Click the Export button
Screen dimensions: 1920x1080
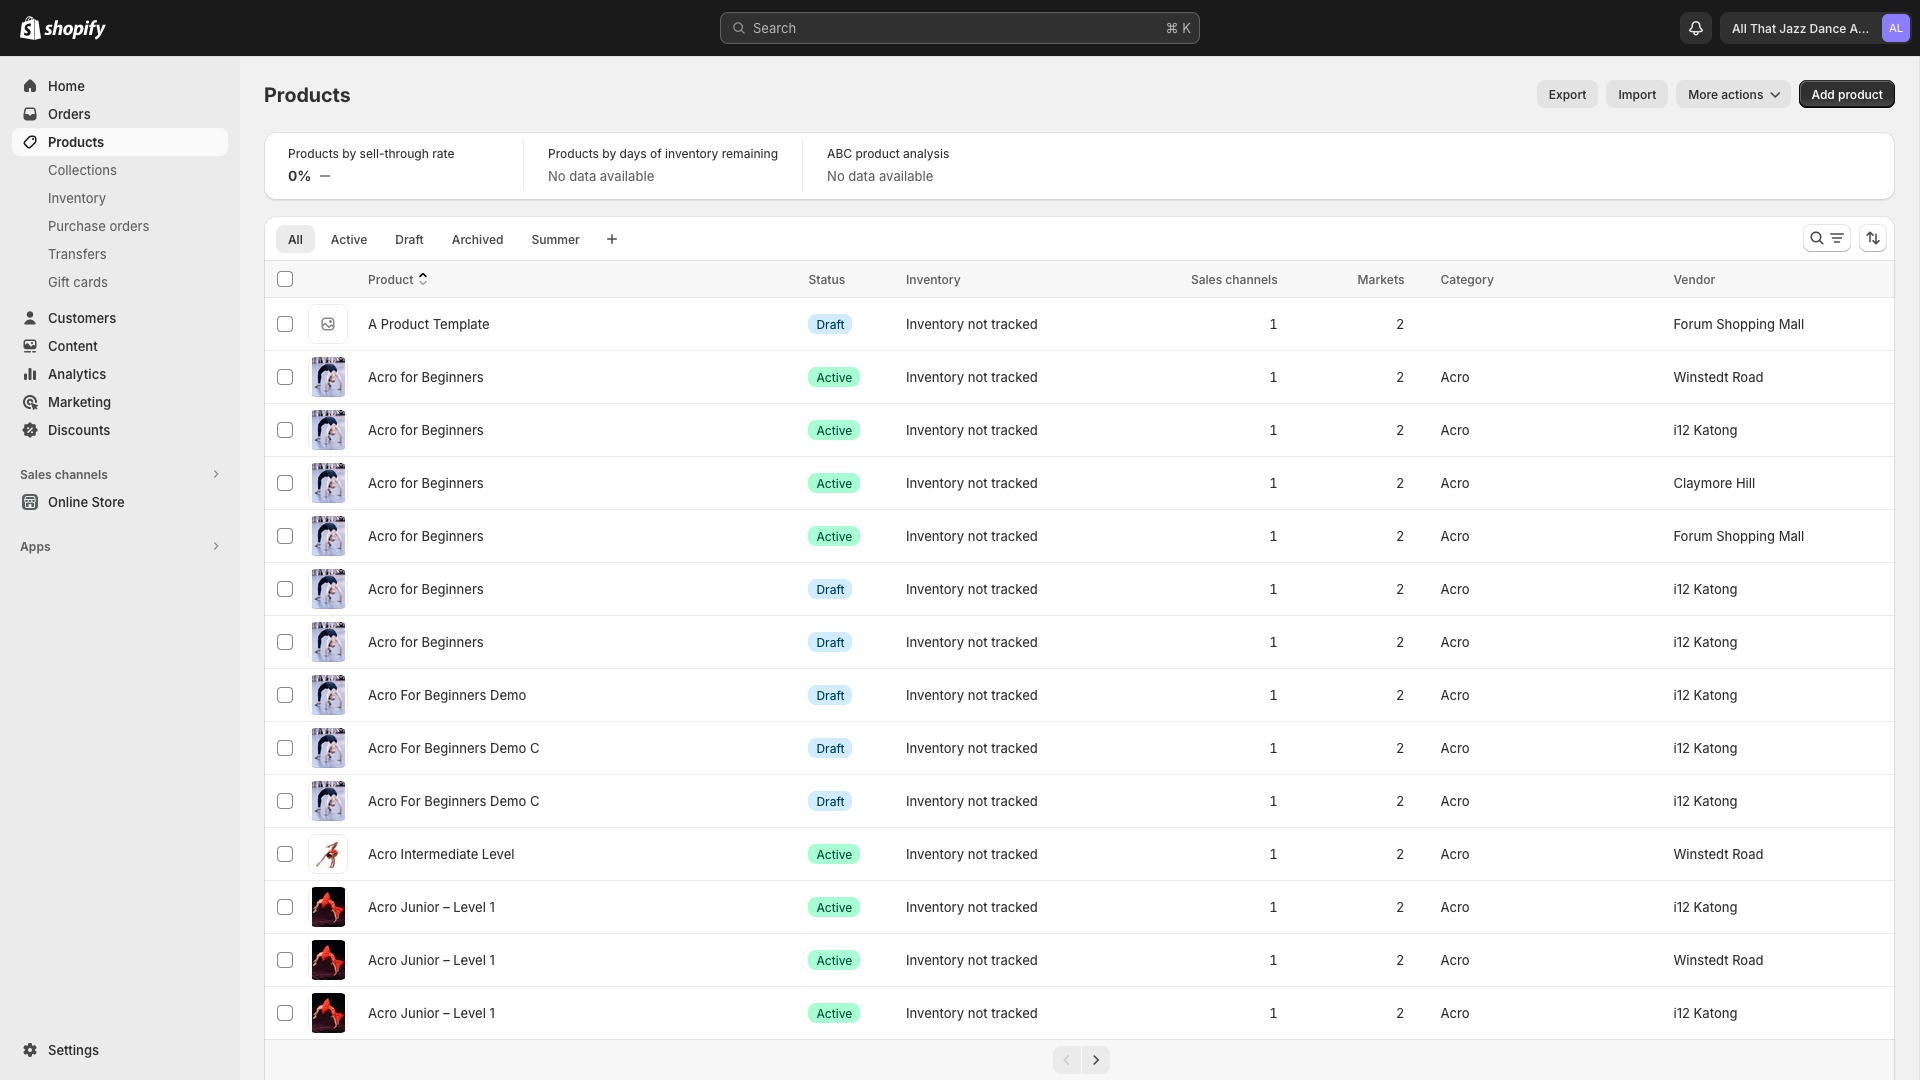[1567, 94]
